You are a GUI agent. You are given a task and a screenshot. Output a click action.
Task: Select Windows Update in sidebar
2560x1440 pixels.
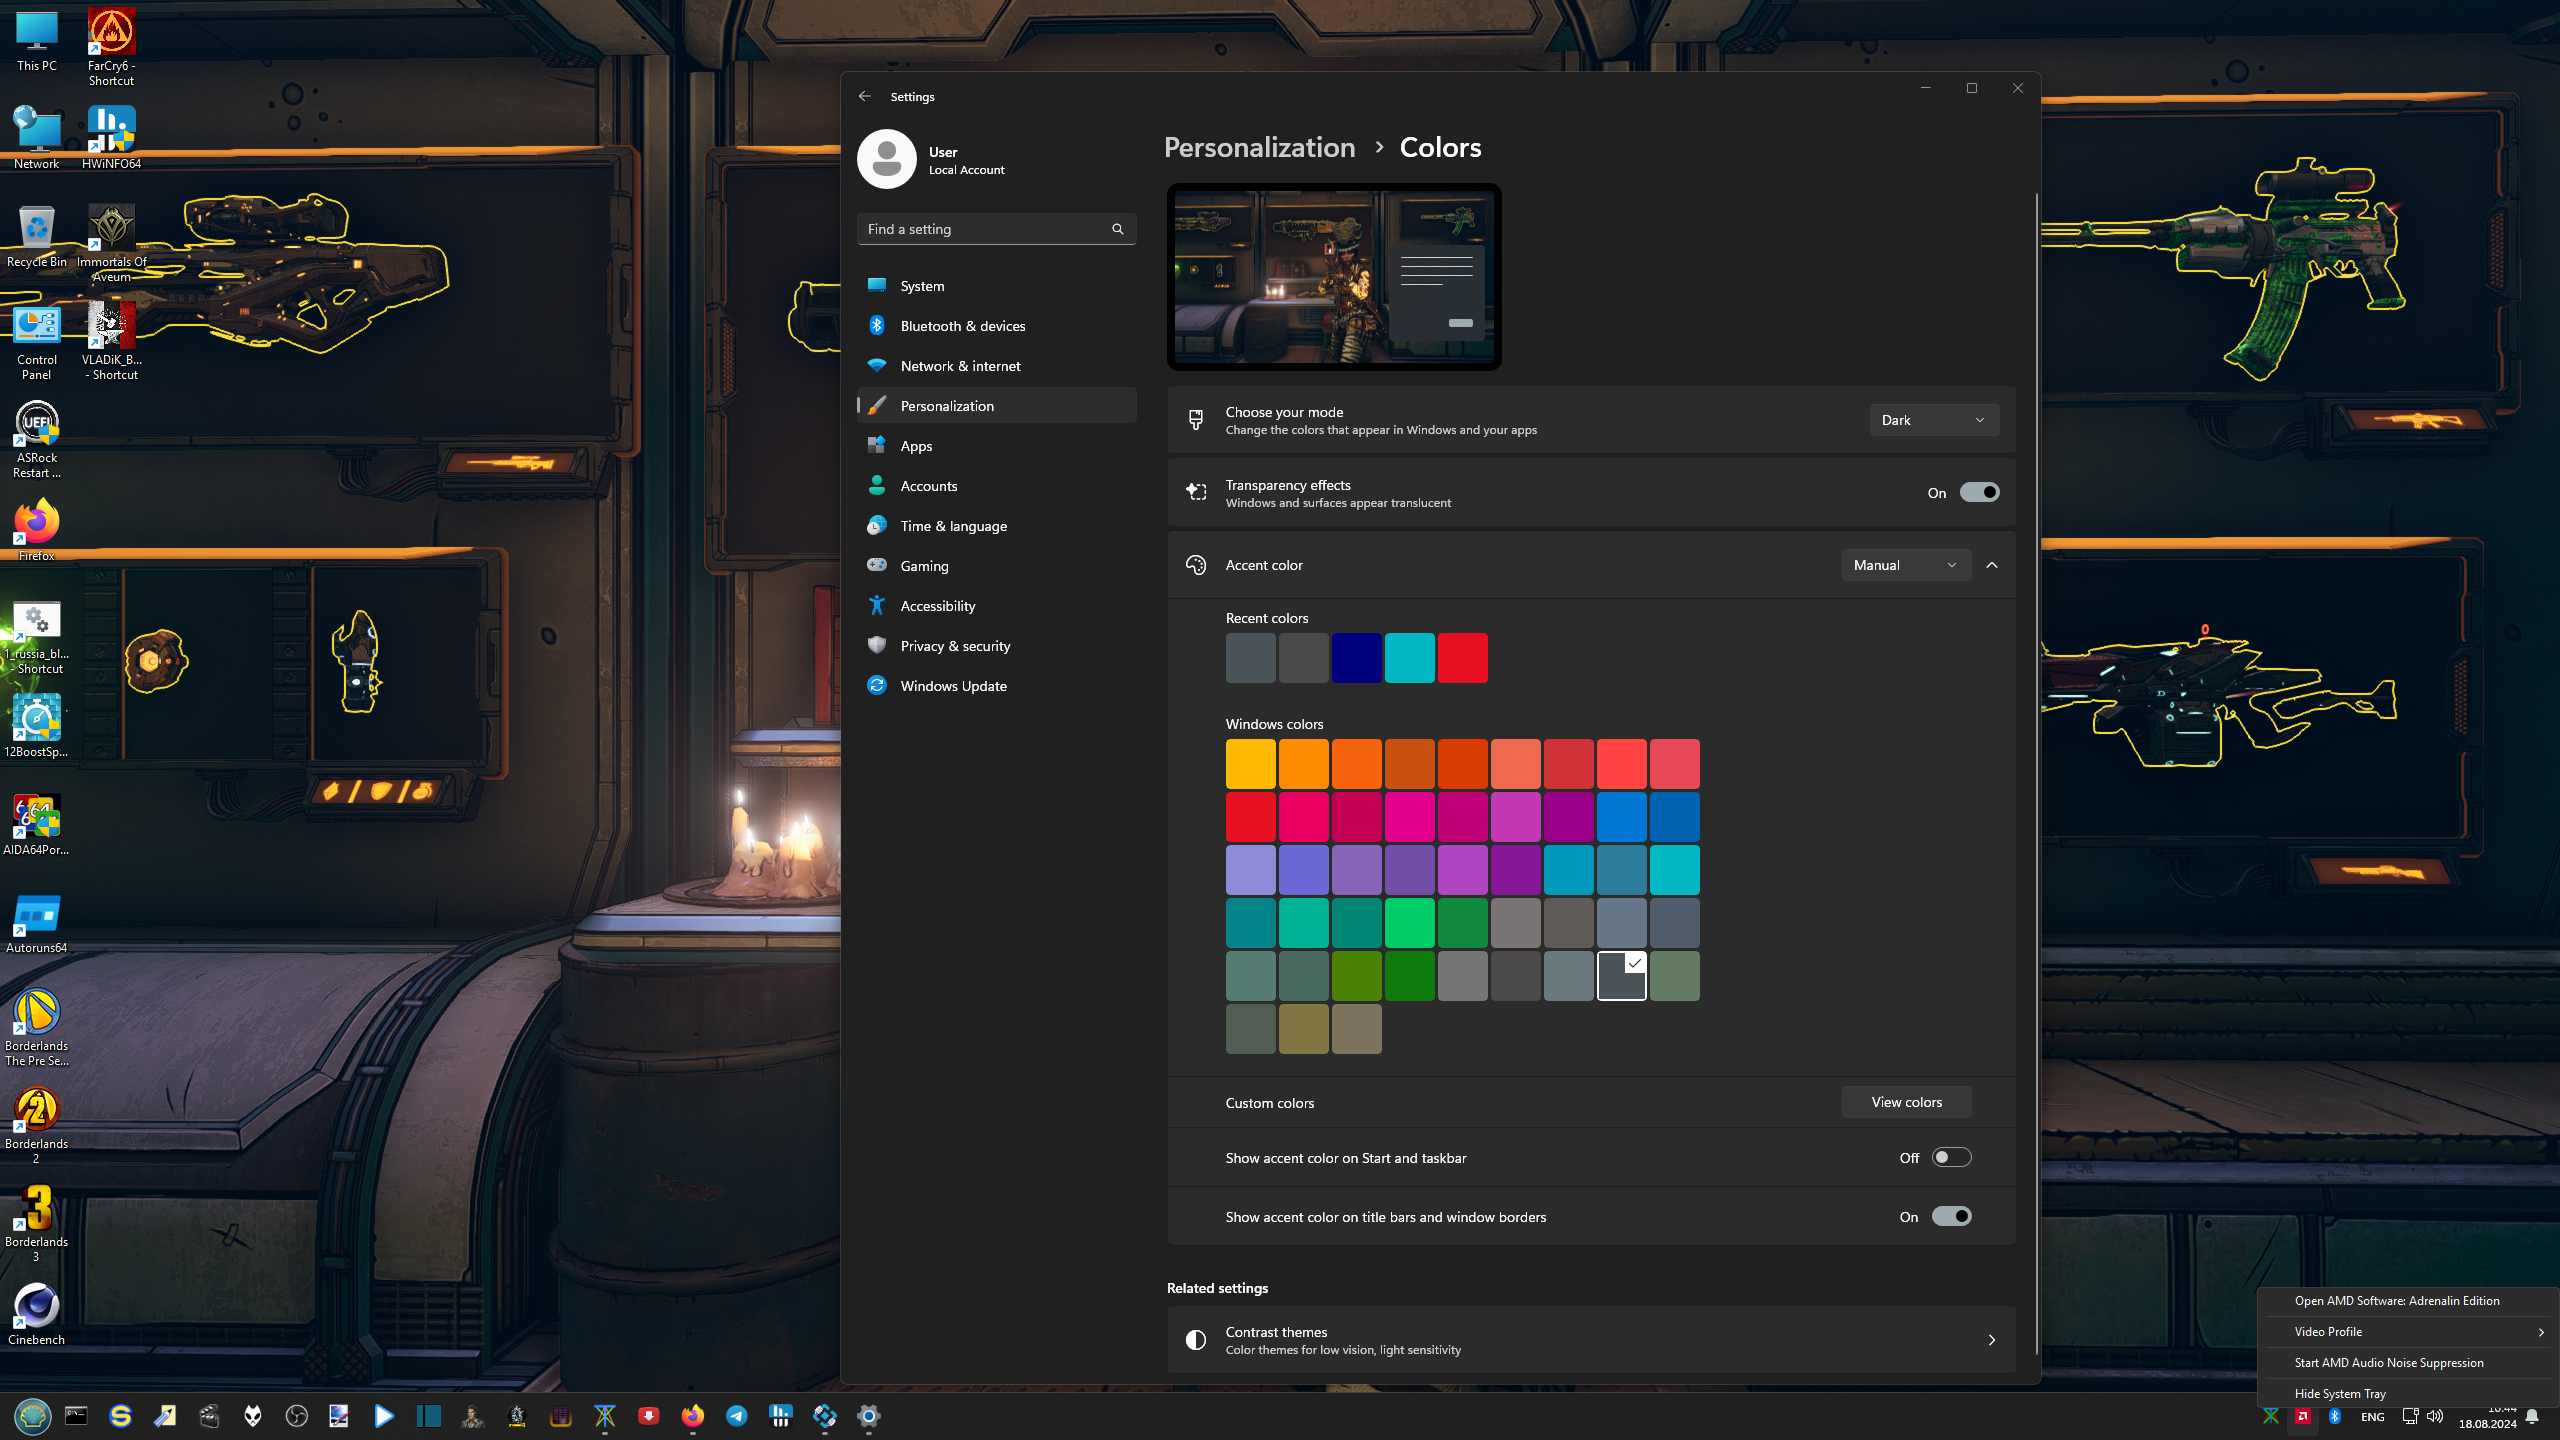tap(953, 686)
